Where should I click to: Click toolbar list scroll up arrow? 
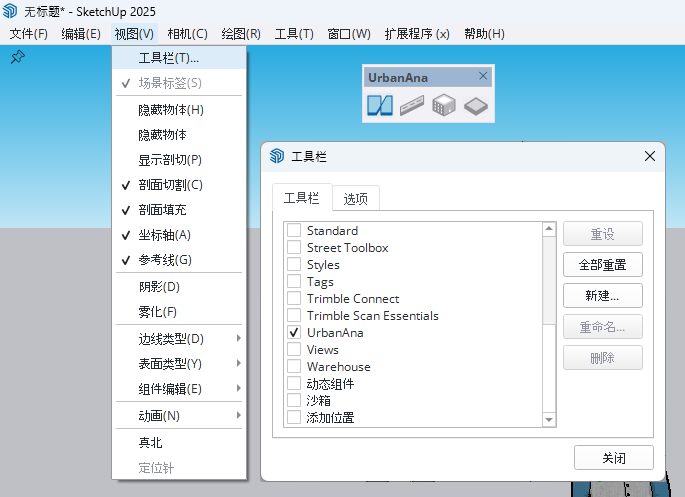(549, 229)
